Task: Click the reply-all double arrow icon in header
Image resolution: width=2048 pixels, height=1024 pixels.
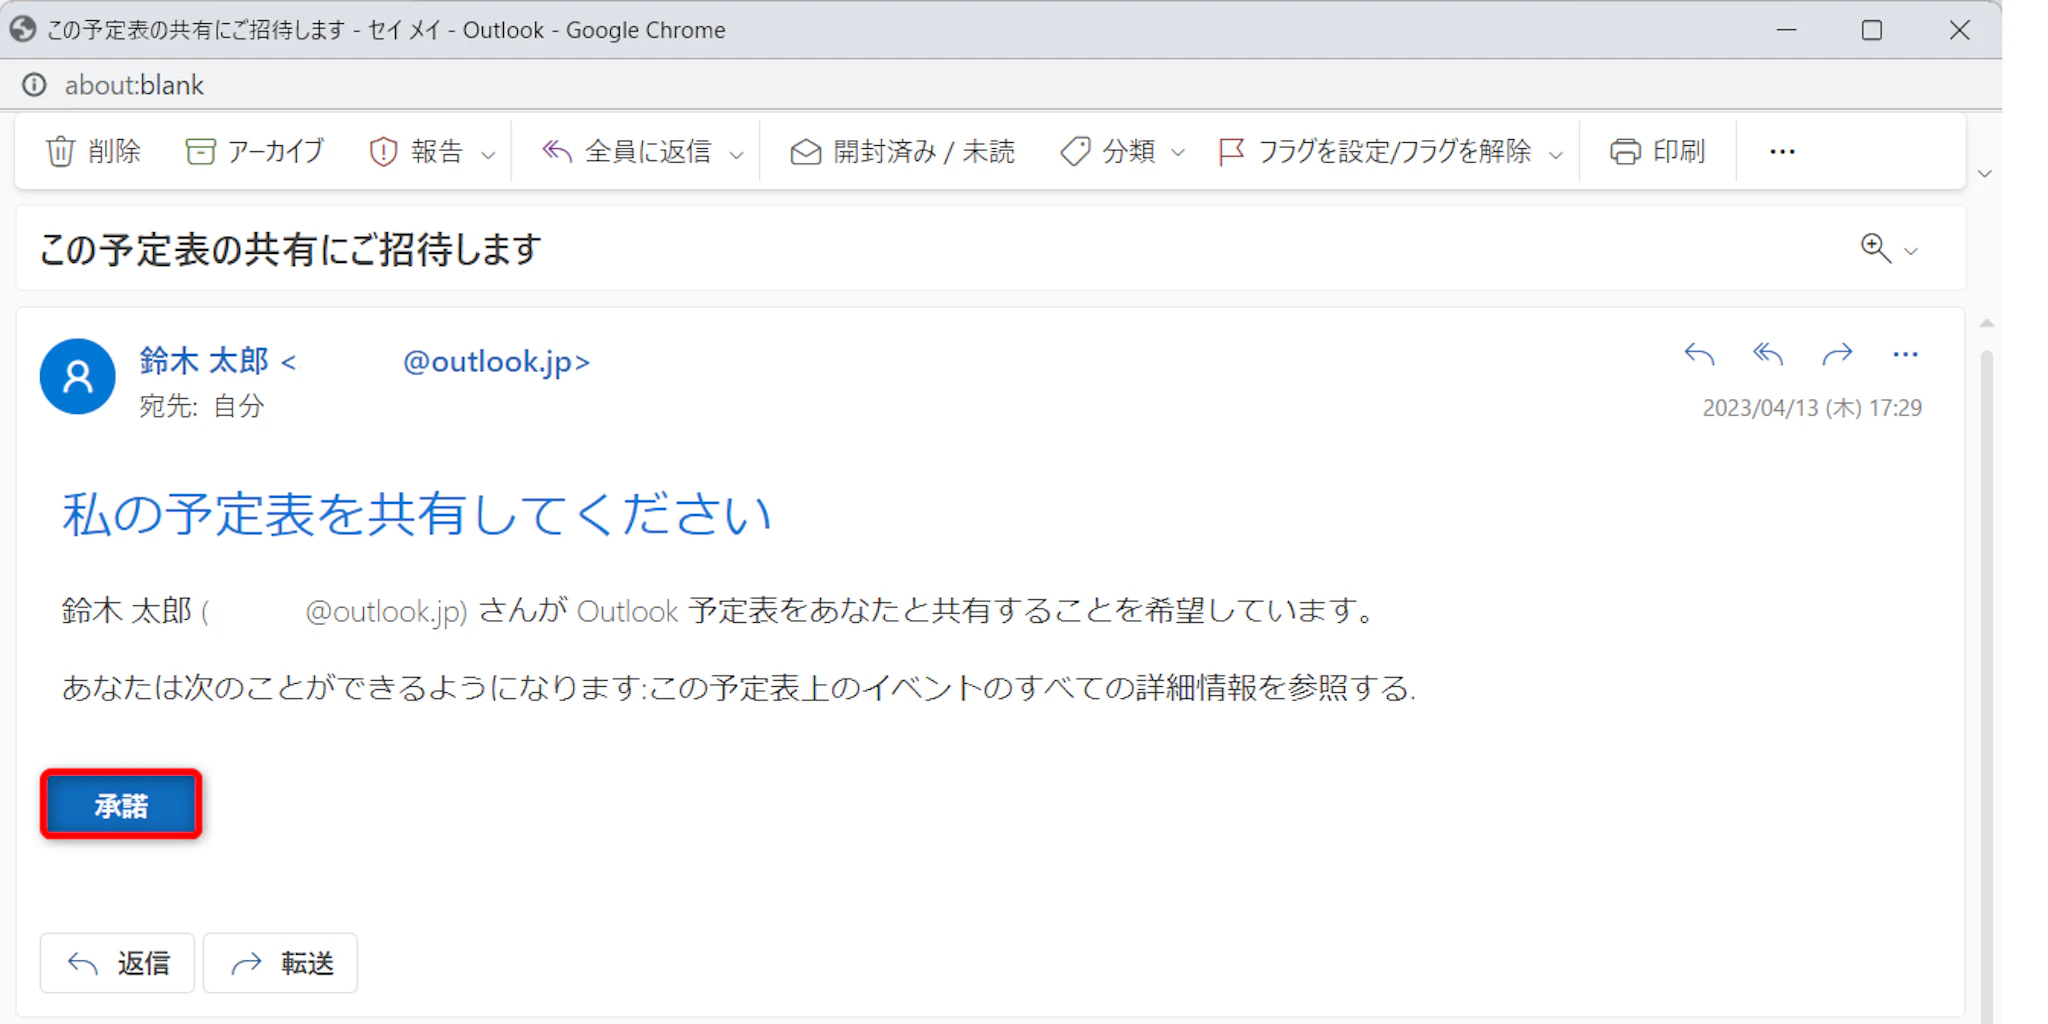Action: (x=1768, y=355)
